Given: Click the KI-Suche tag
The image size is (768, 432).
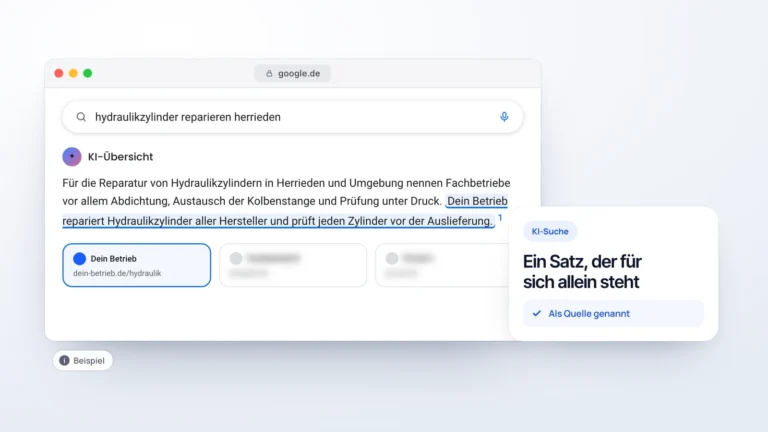Looking at the screenshot, I should (550, 231).
